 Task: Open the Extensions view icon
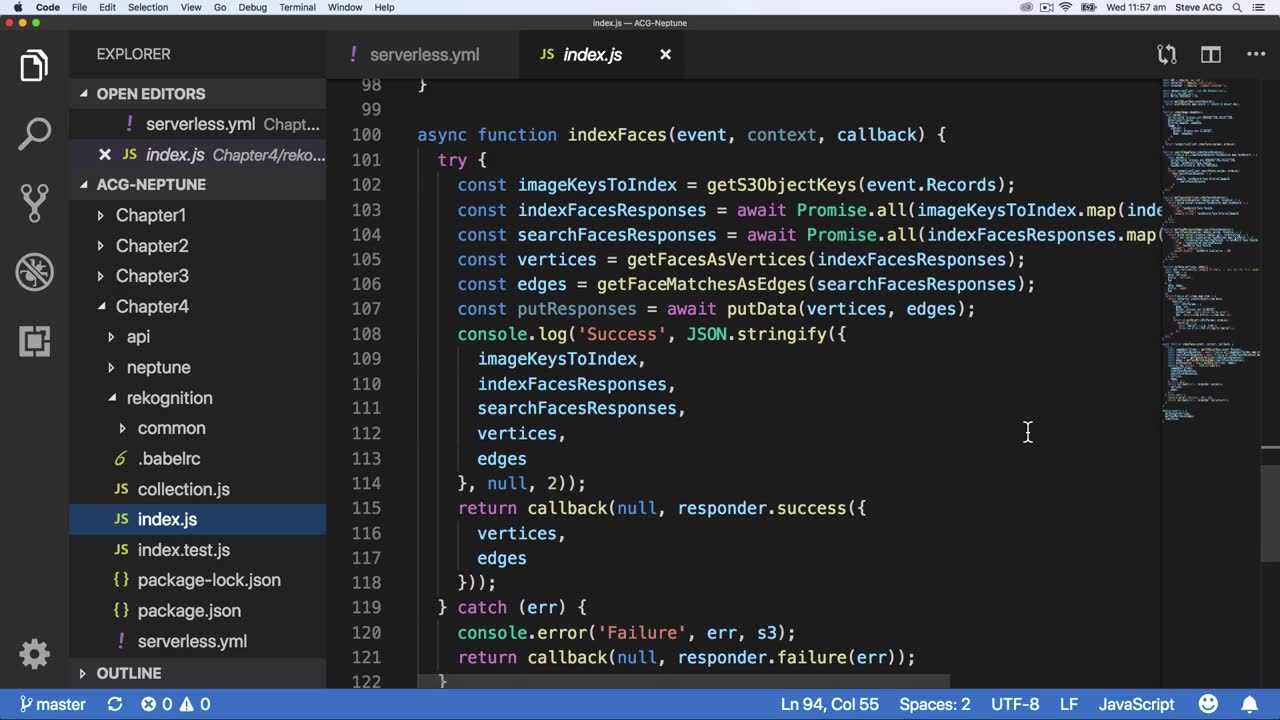click(x=34, y=341)
